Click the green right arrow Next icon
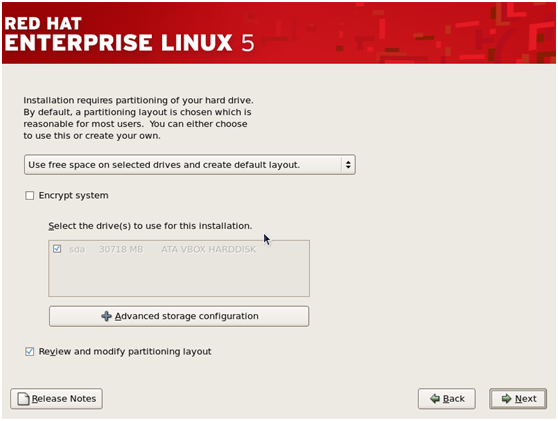The width and height of the screenshot is (558, 421). [506, 399]
